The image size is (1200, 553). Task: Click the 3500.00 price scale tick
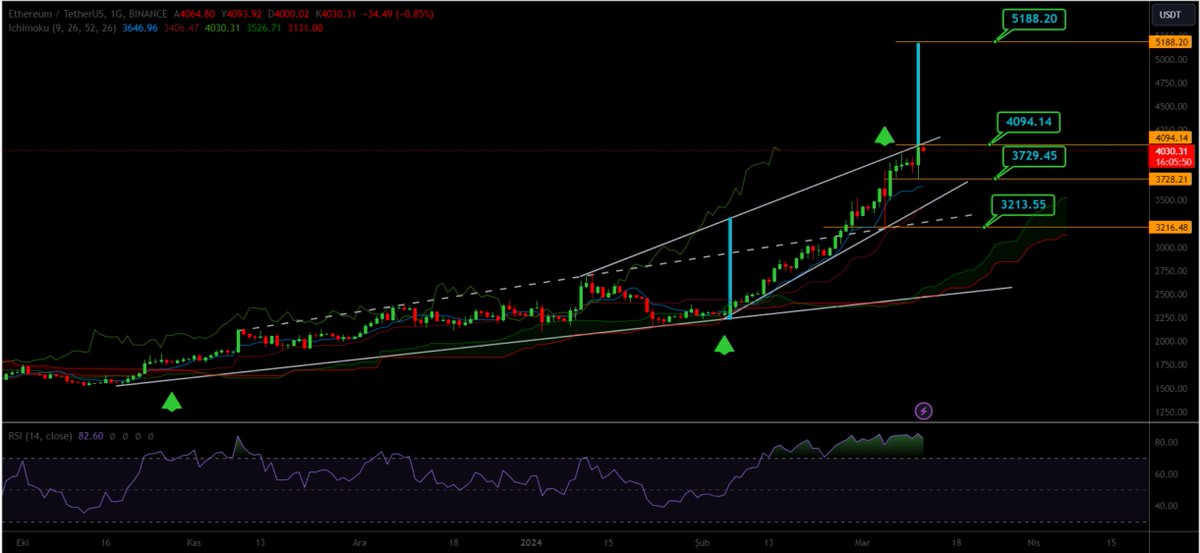(1170, 200)
